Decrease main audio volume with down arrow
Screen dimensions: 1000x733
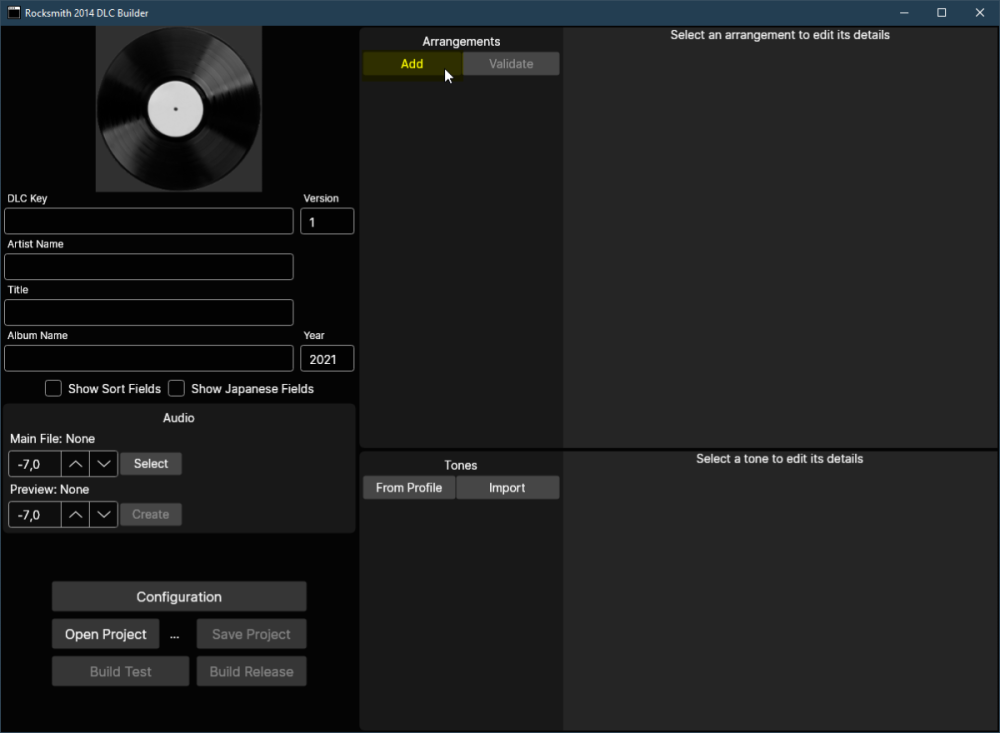point(104,464)
